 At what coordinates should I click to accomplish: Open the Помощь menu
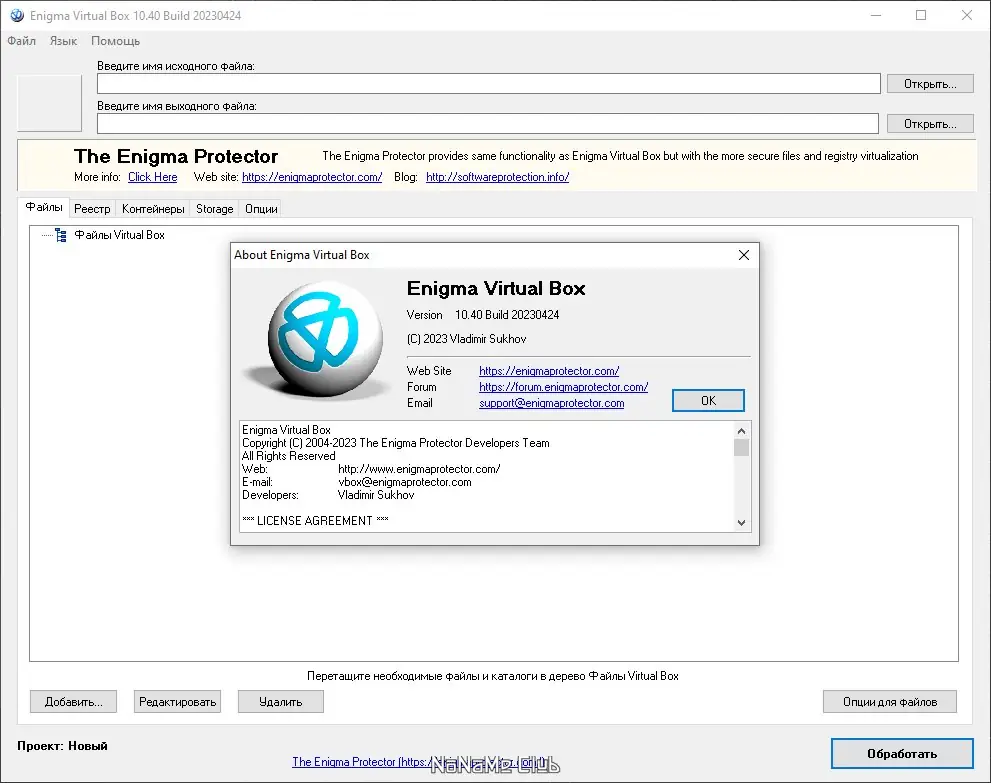[116, 41]
